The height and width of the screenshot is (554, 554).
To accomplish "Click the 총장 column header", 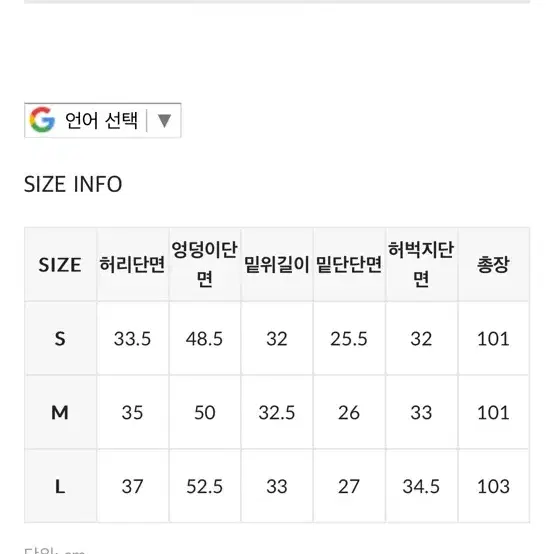I will pyautogui.click(x=493, y=265).
